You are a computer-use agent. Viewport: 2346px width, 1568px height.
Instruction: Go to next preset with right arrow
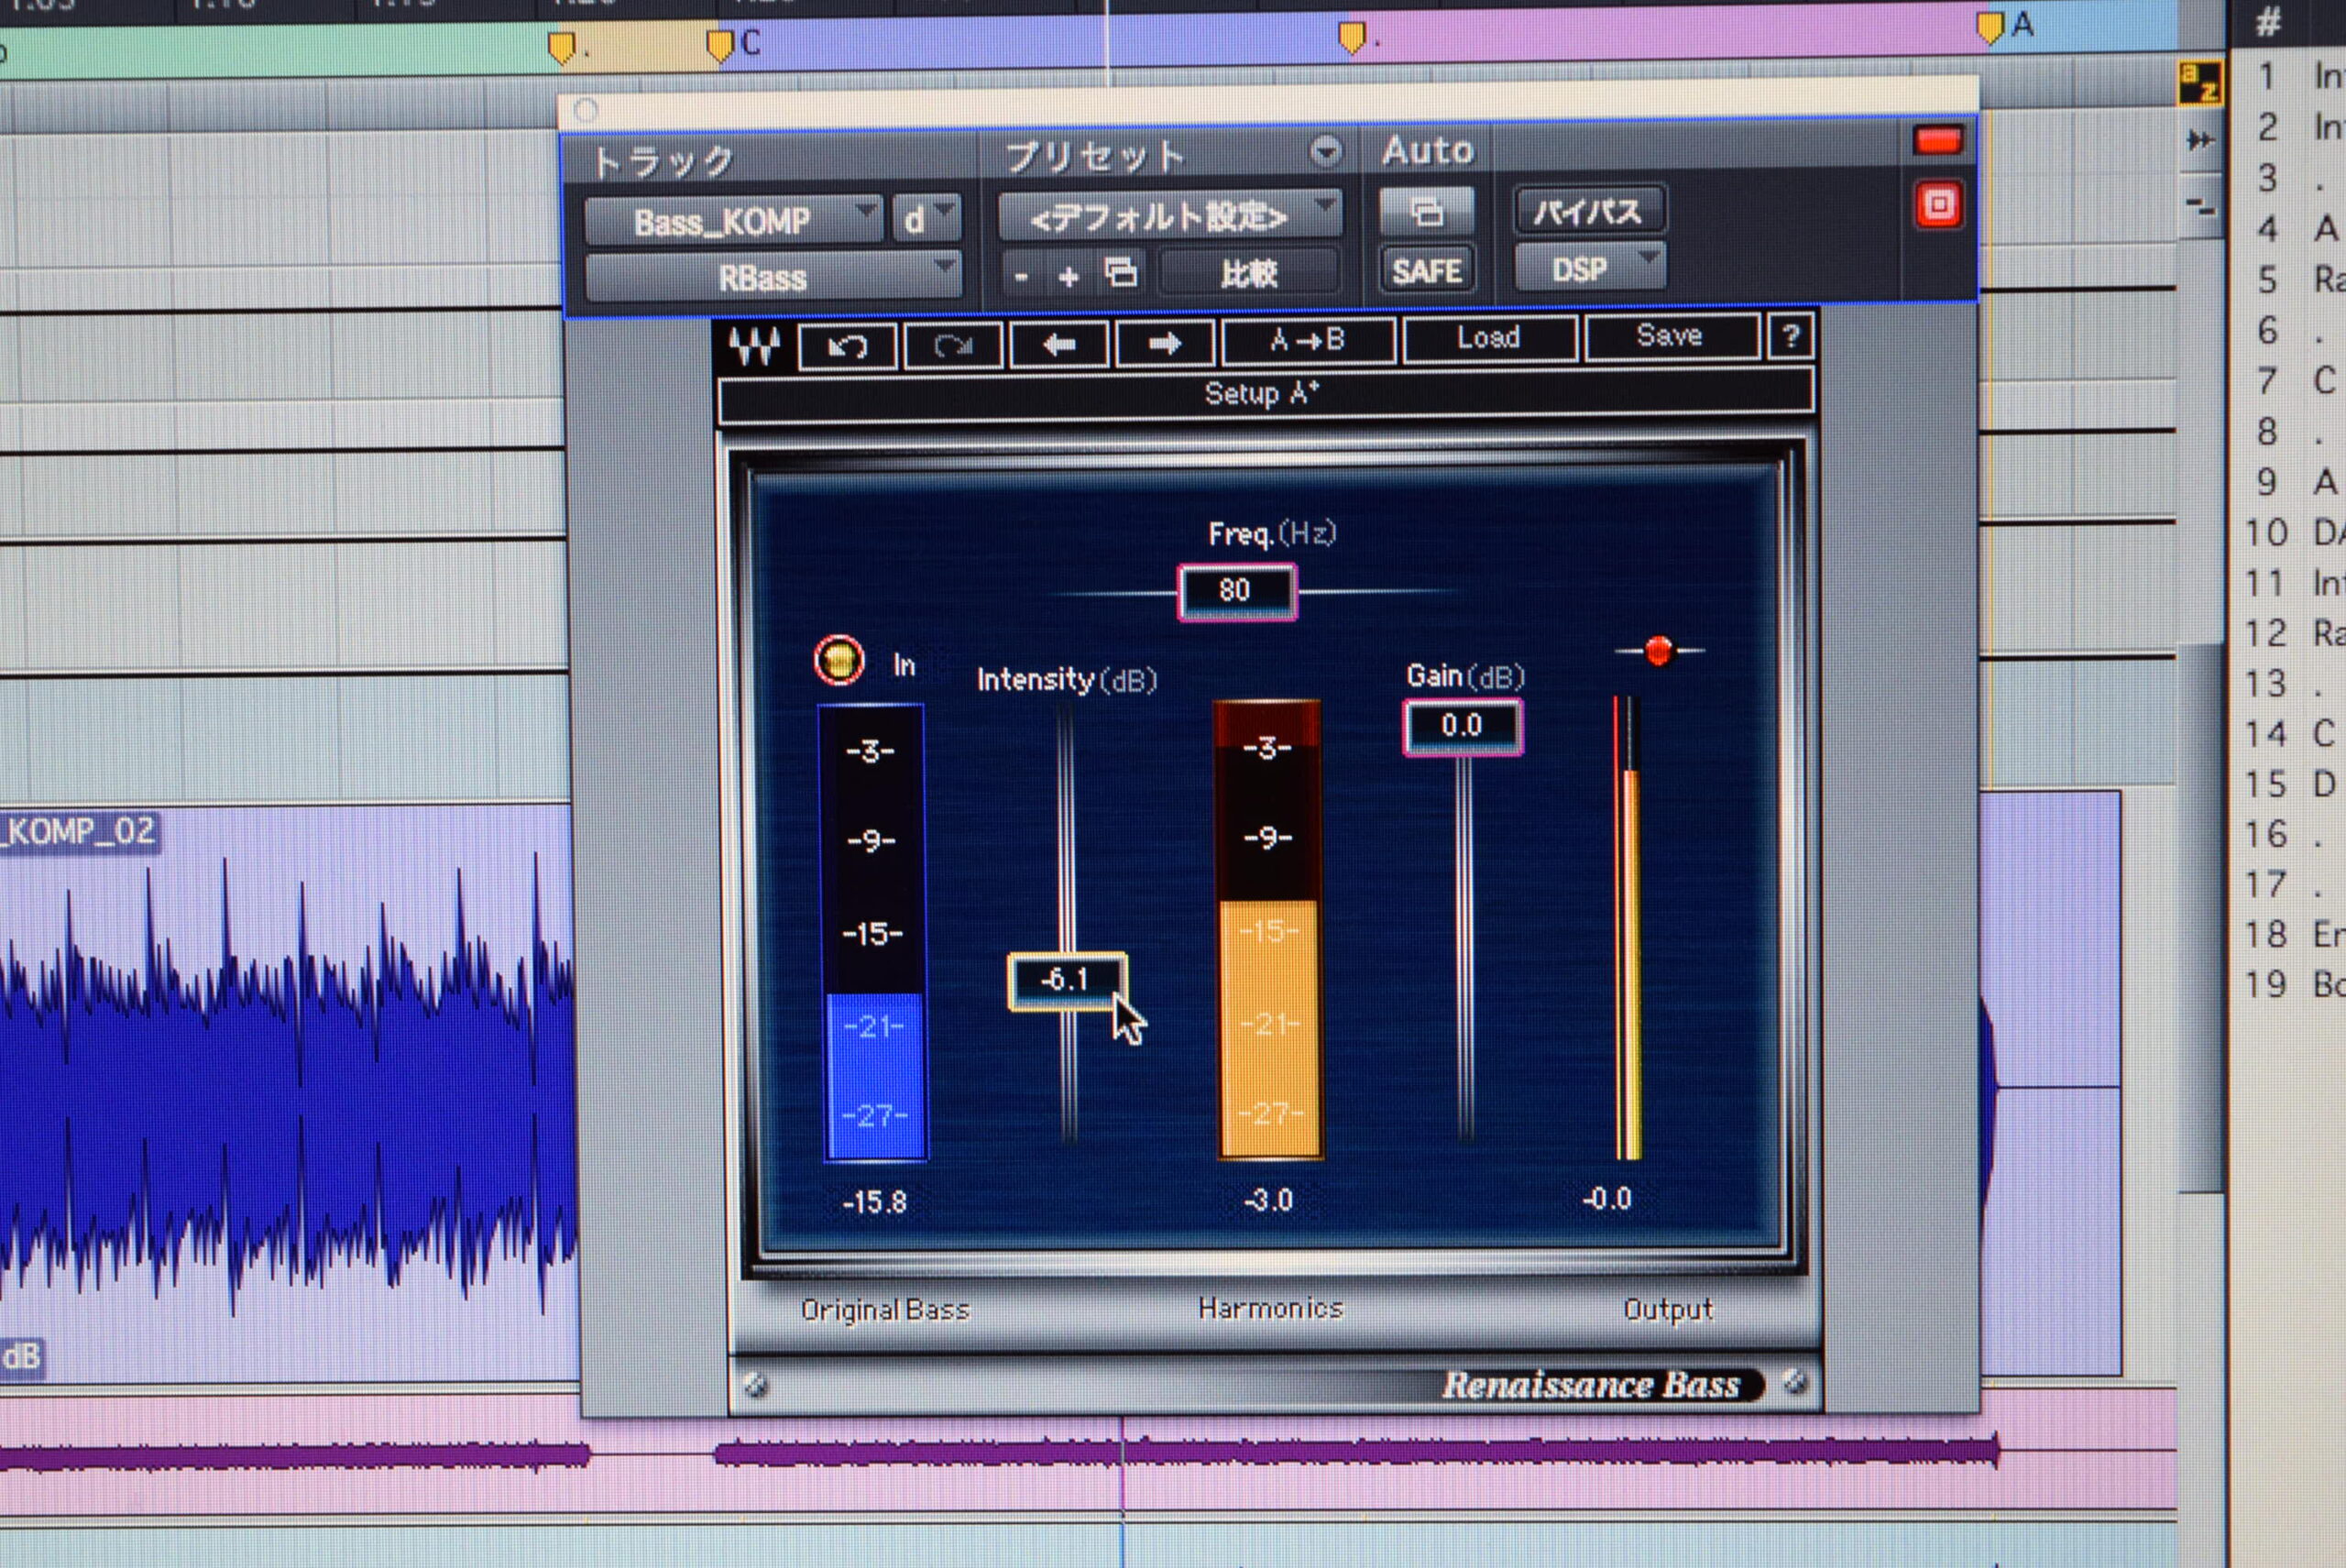[1164, 344]
